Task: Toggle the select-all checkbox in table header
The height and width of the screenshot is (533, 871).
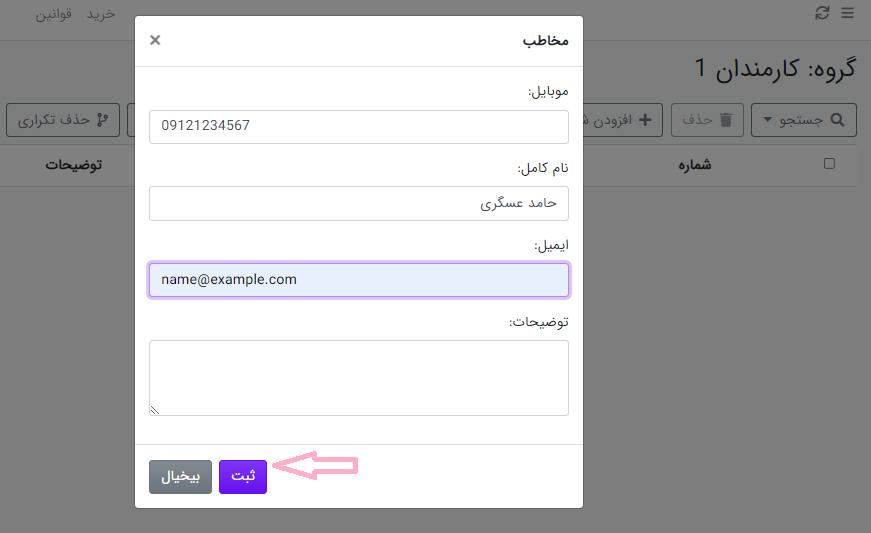Action: click(x=828, y=164)
